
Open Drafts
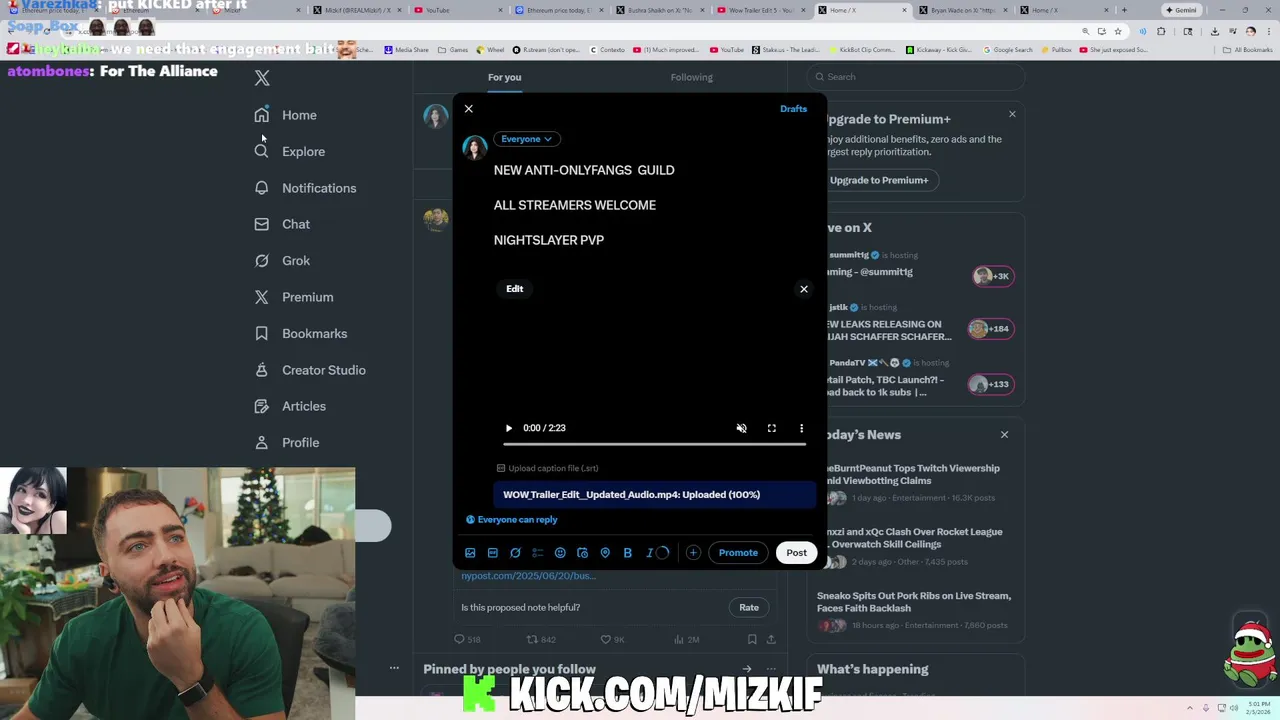point(794,109)
